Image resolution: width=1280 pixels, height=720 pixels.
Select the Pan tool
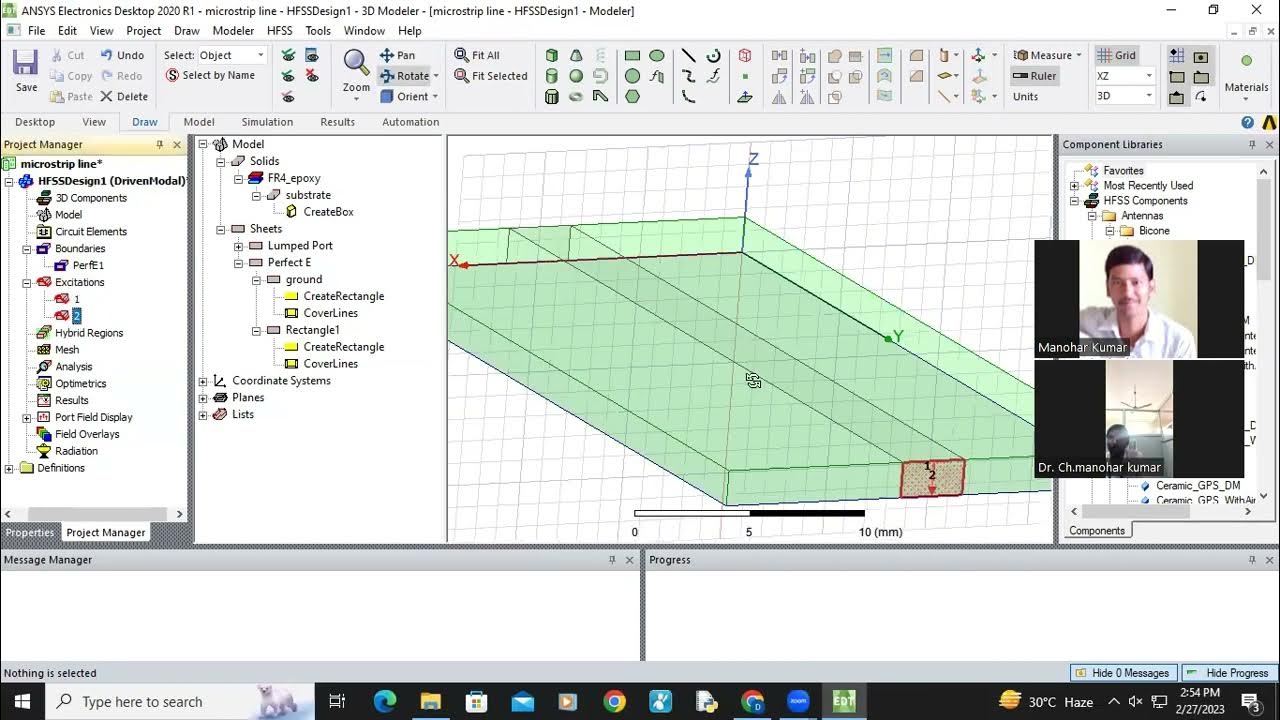[397, 55]
